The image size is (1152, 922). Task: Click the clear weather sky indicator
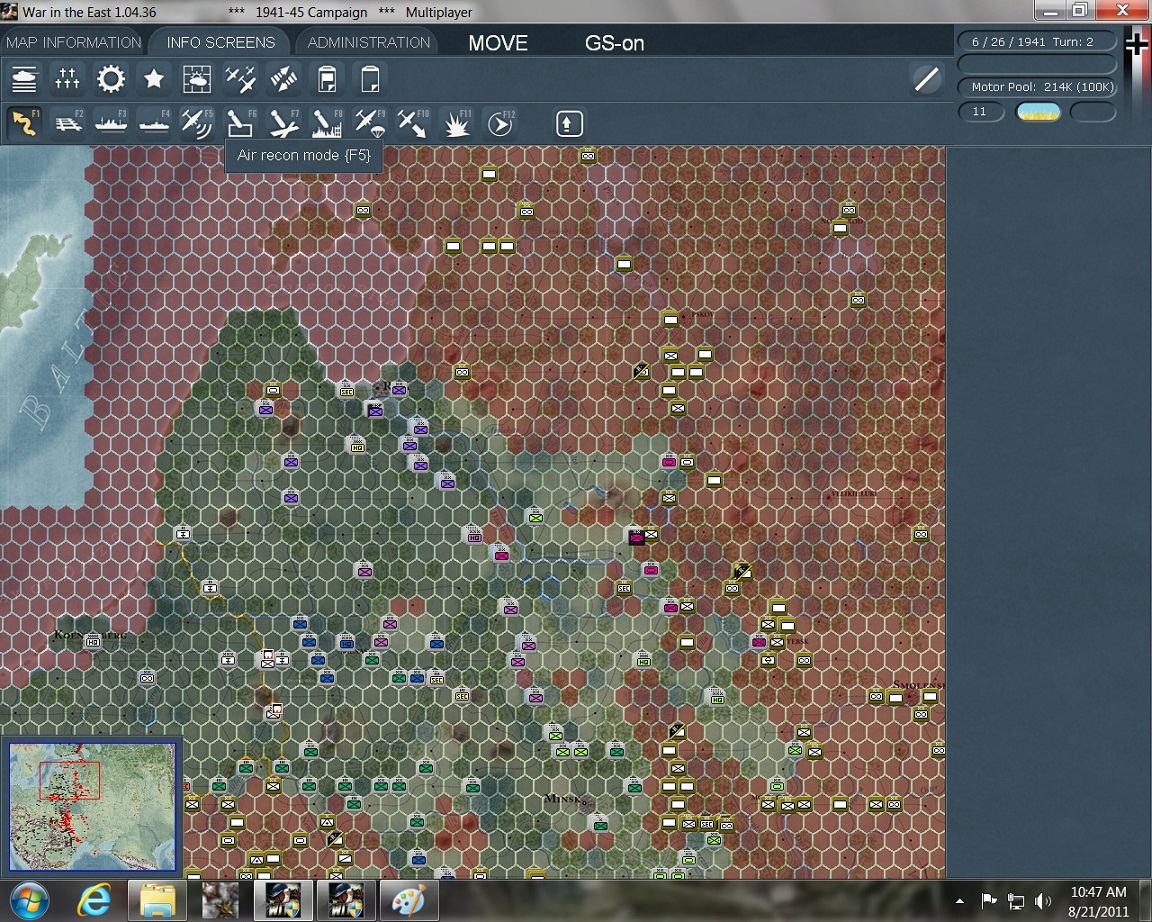coord(1038,112)
